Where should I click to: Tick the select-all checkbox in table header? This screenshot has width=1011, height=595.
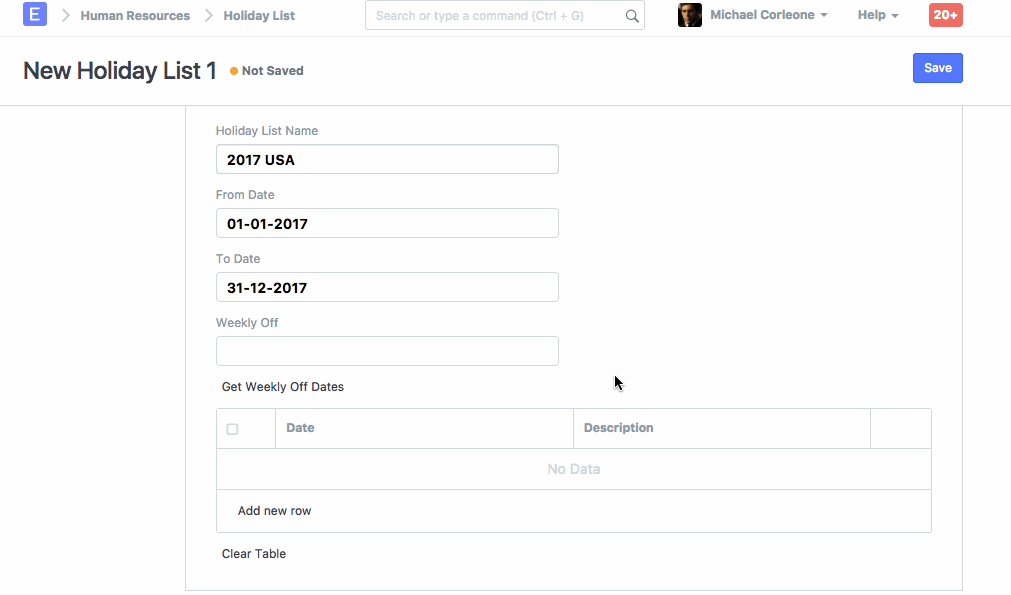click(233, 429)
